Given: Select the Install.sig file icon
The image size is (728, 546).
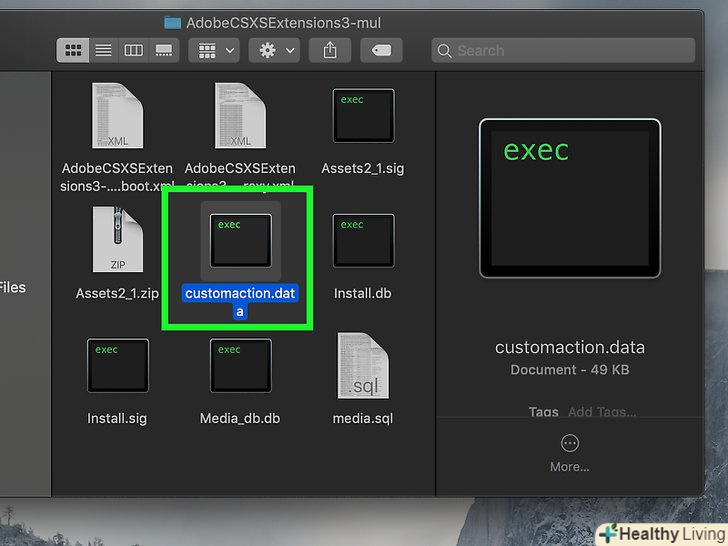Looking at the screenshot, I should [118, 365].
